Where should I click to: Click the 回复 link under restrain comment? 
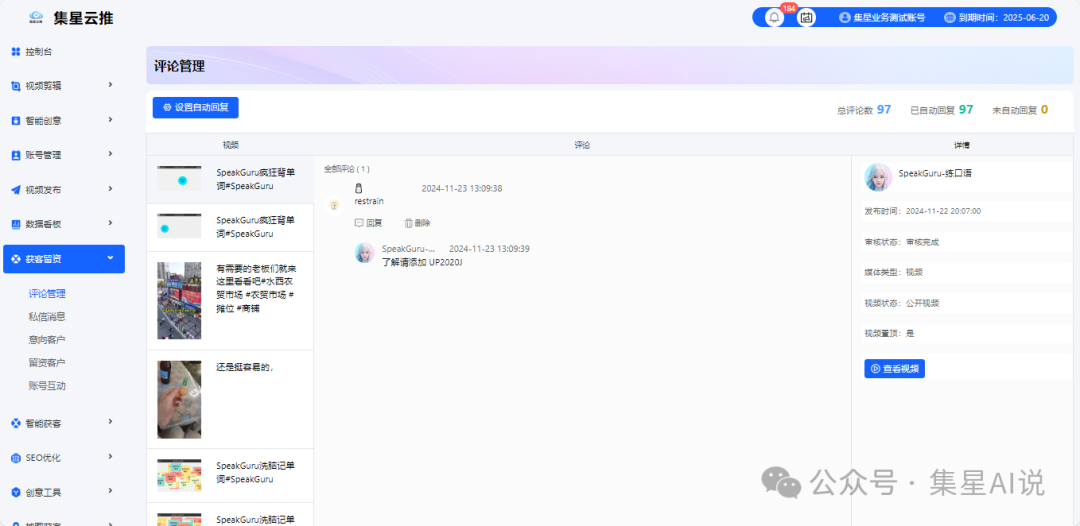tap(374, 223)
